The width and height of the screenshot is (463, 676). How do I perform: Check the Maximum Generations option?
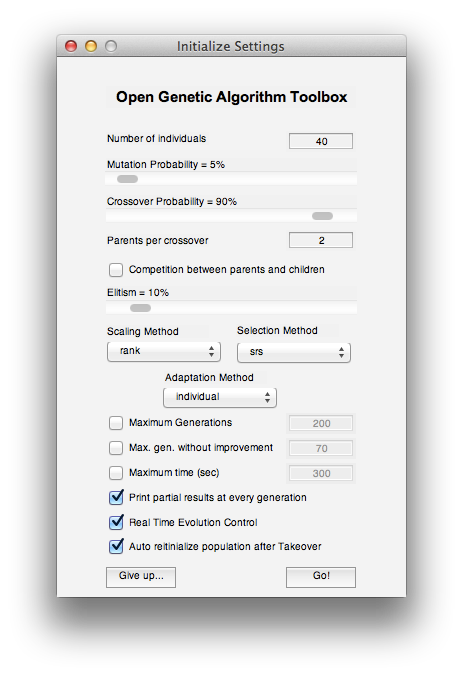point(116,423)
